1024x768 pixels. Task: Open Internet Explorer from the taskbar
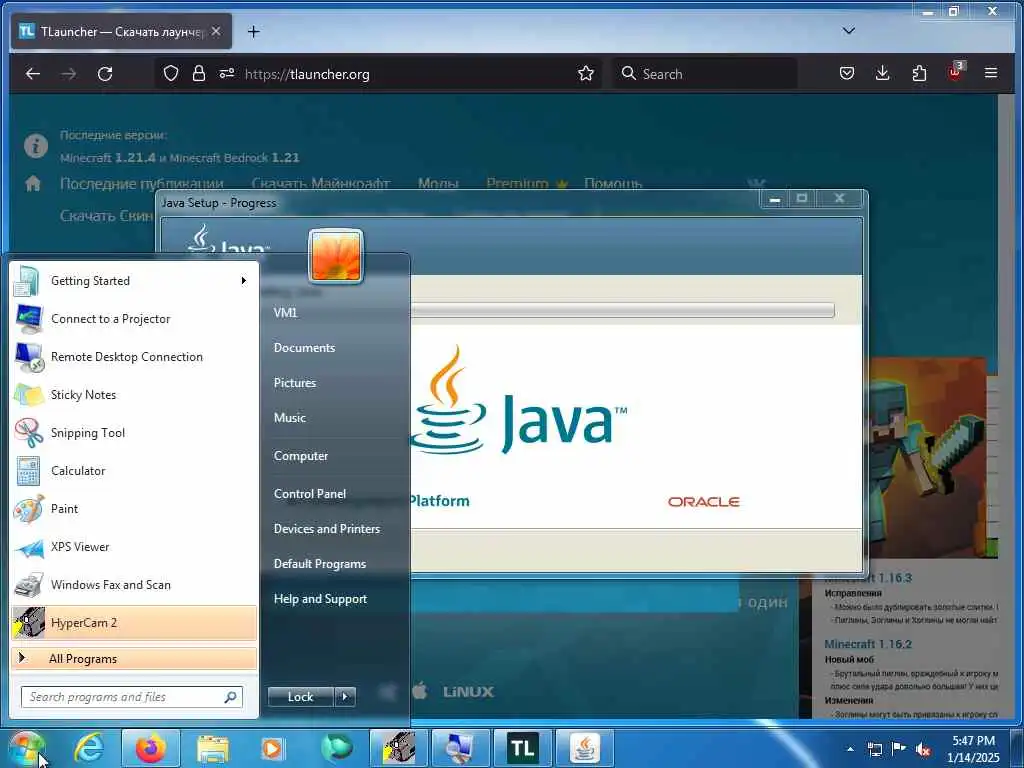(x=88, y=748)
